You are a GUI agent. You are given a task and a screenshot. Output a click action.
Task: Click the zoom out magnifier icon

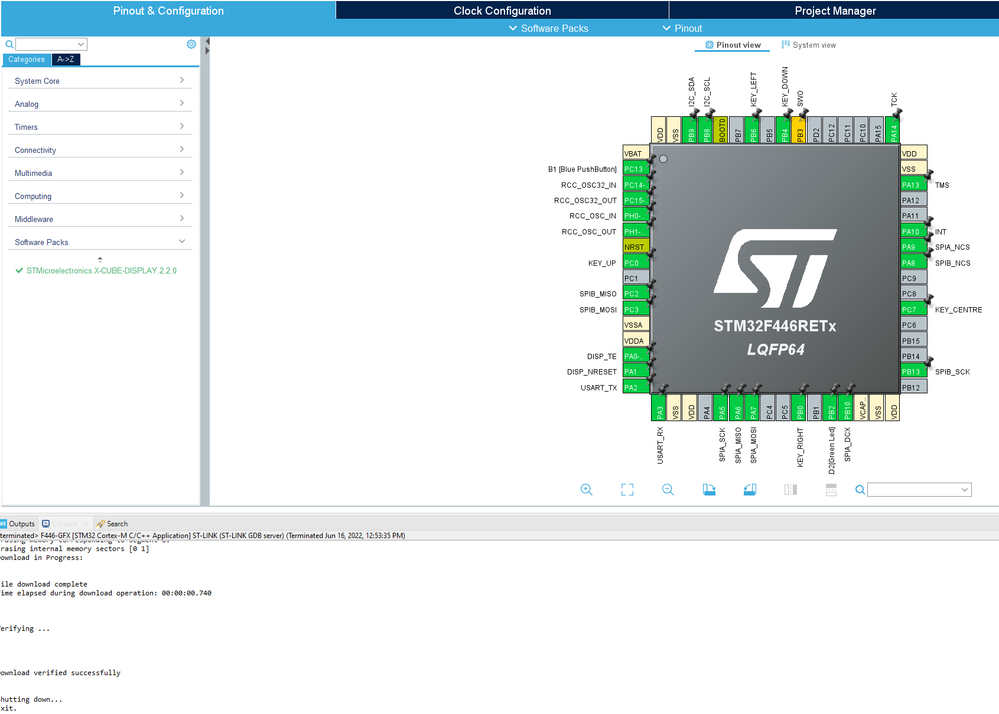click(668, 489)
